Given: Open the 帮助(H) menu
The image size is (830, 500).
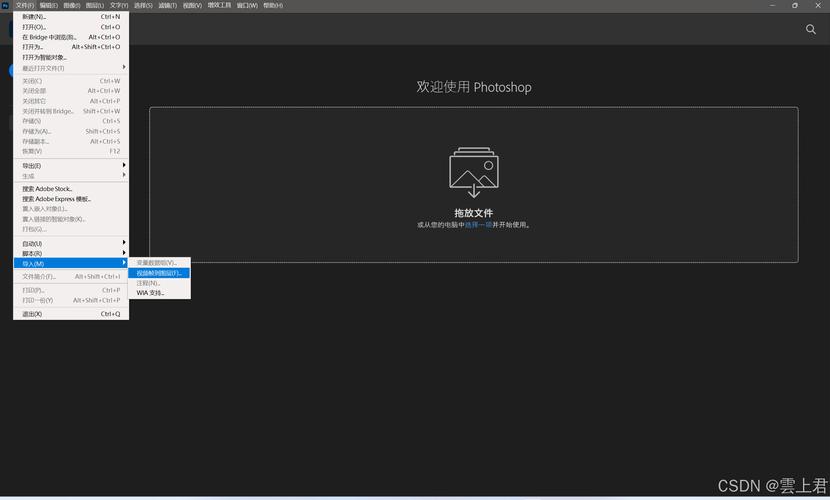Looking at the screenshot, I should 273,5.
